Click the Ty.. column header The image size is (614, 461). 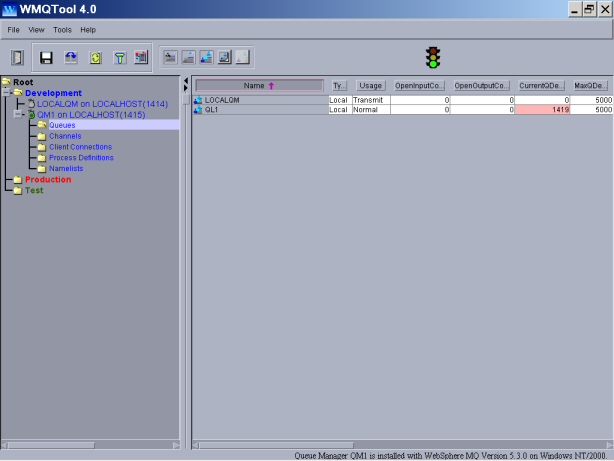(x=339, y=85)
